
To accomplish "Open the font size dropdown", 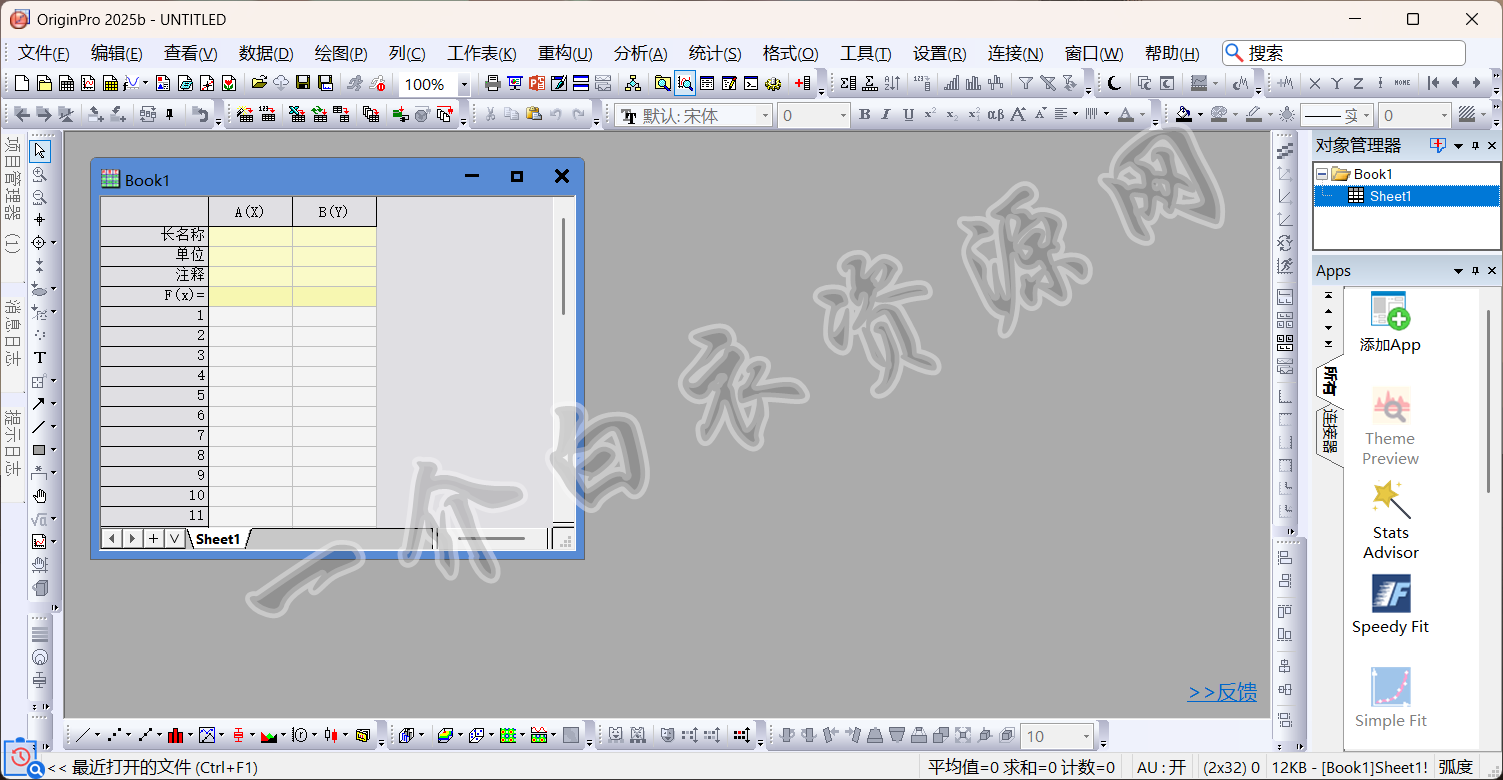I will 843,116.
